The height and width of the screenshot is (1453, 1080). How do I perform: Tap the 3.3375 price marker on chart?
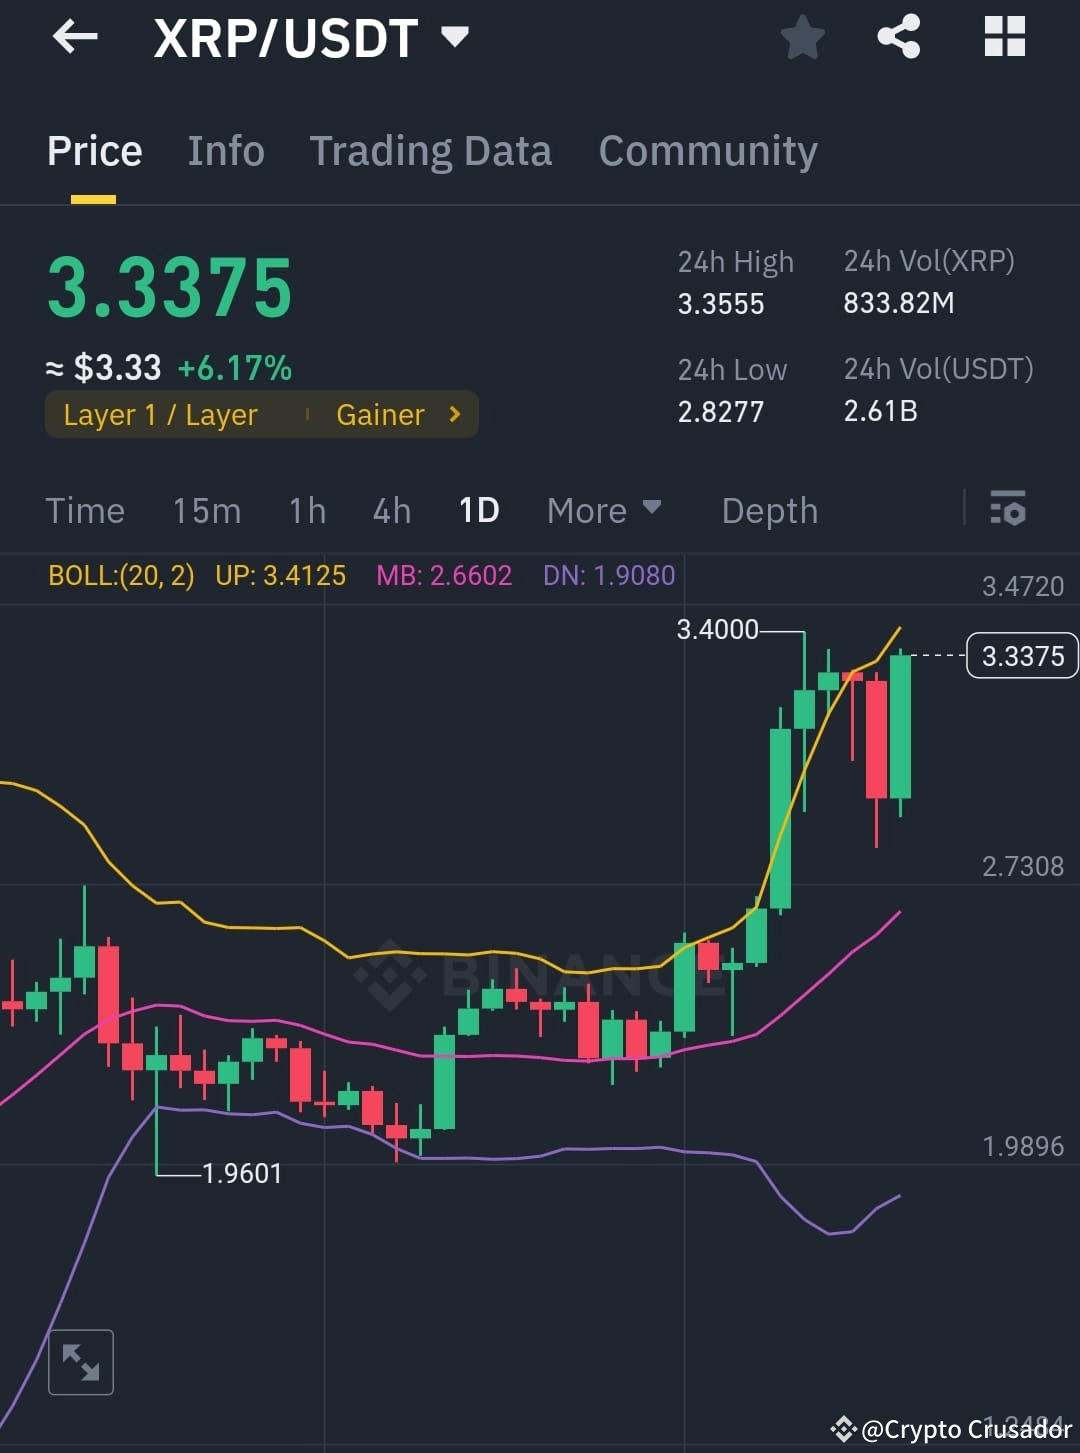(1021, 655)
